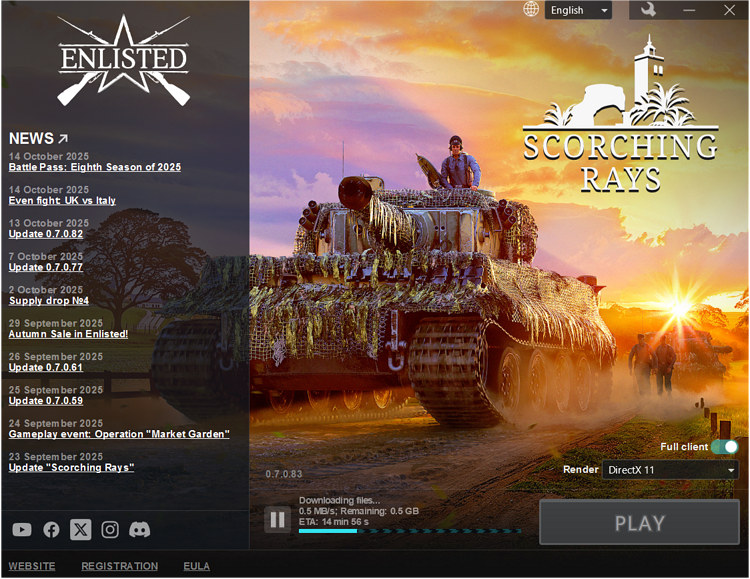Click the globe language icon

(x=531, y=9)
